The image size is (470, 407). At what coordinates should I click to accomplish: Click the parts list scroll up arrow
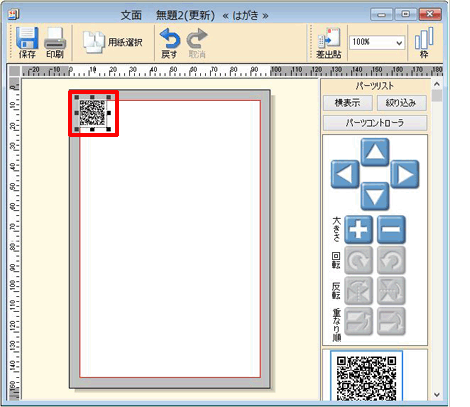coord(437,84)
